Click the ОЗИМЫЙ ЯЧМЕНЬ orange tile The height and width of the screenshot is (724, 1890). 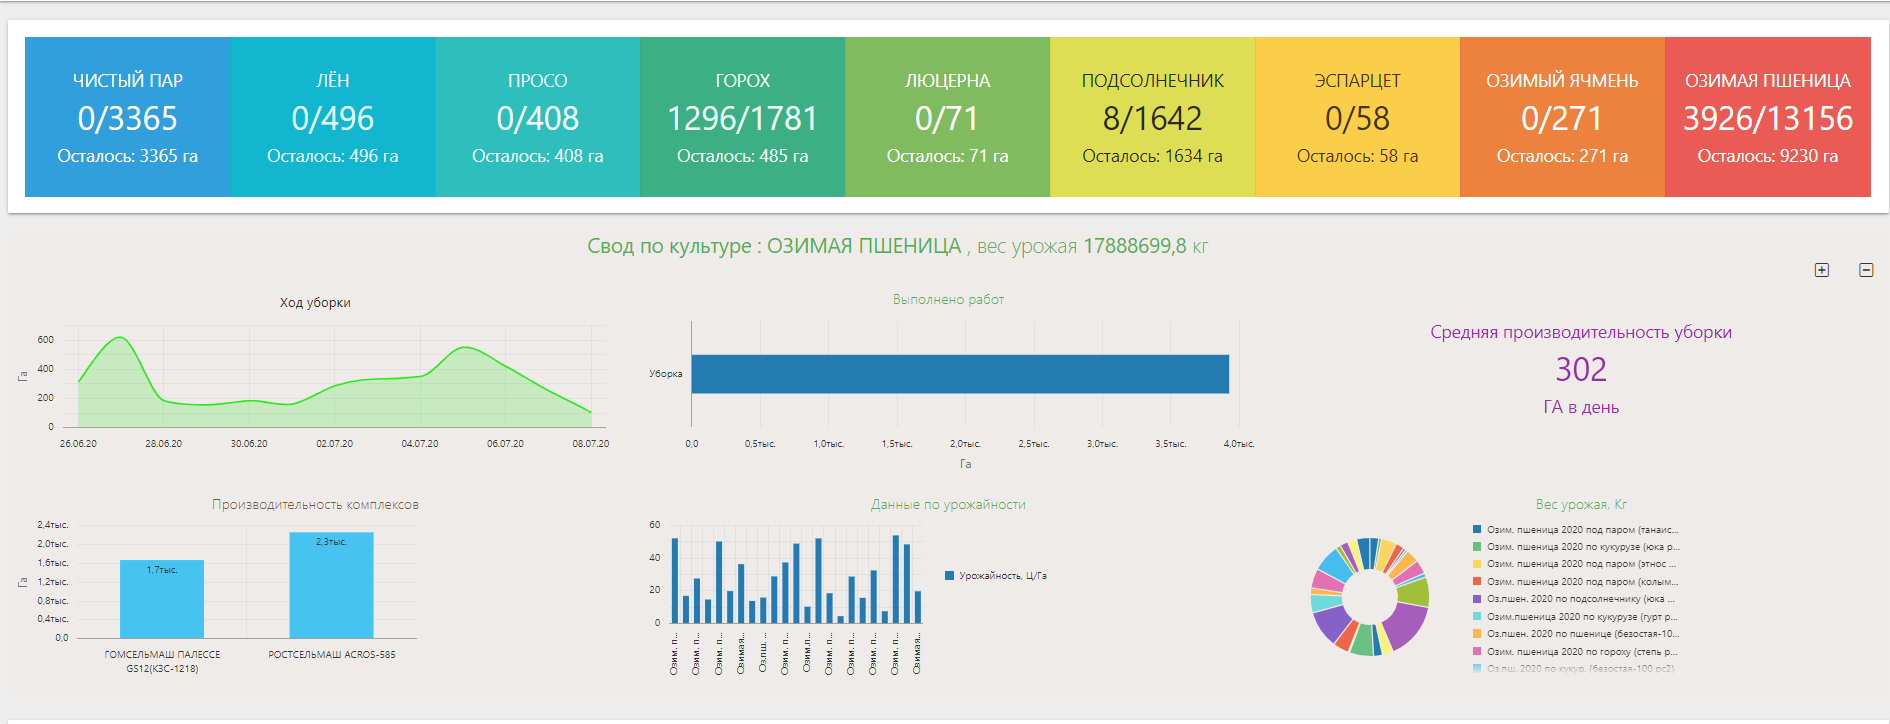point(1562,117)
